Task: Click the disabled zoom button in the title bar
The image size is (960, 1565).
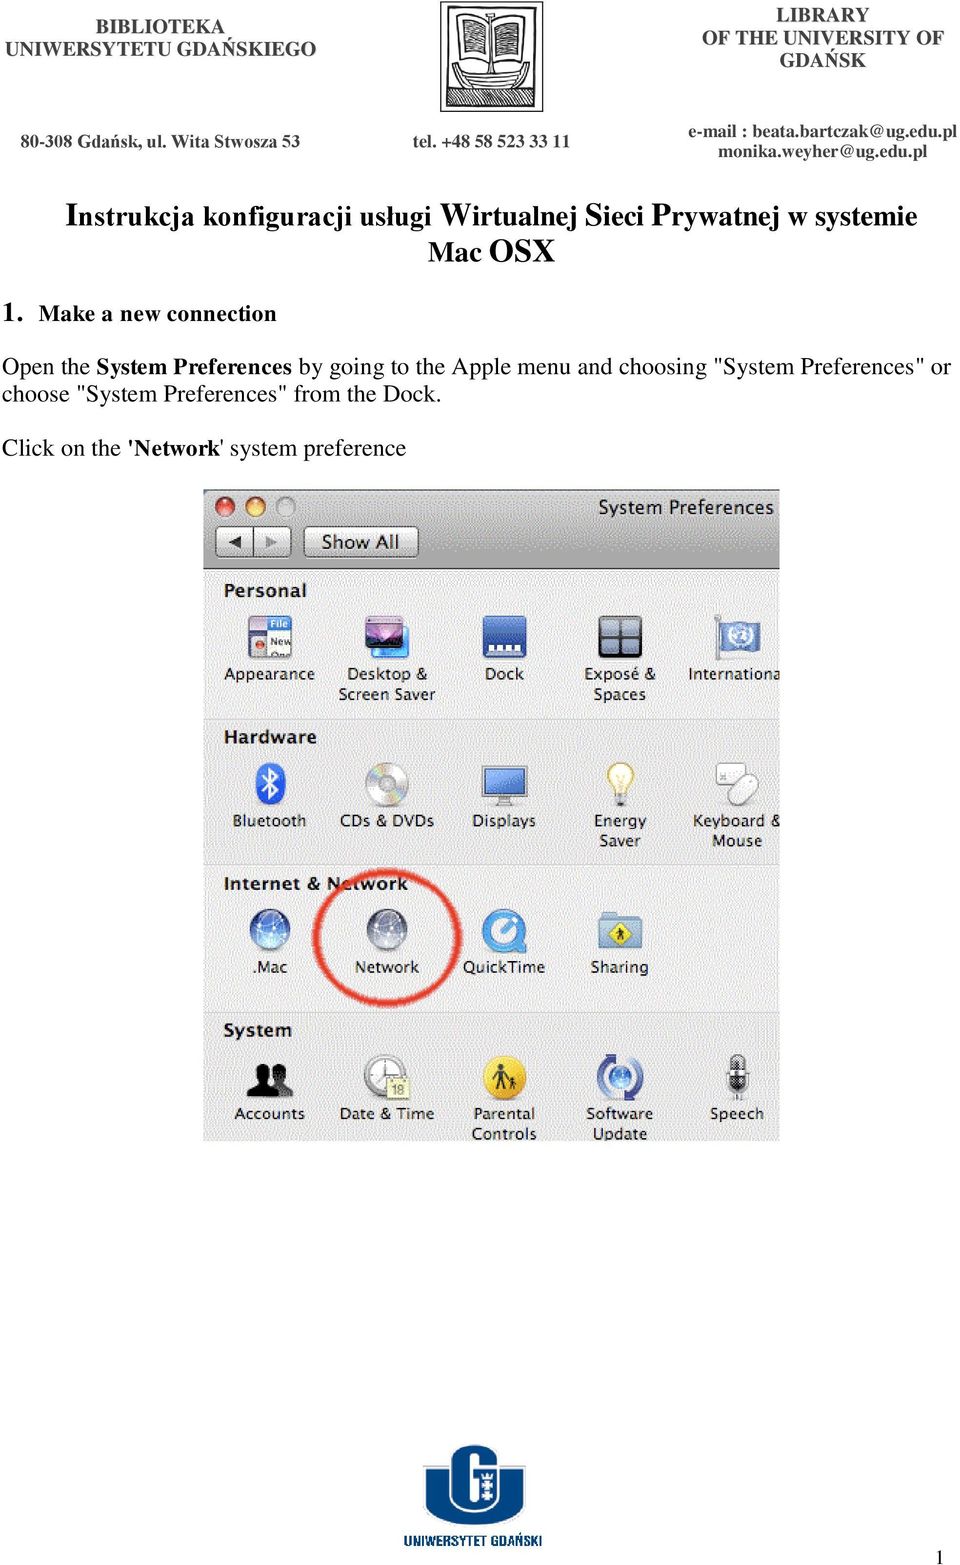Action: (286, 507)
